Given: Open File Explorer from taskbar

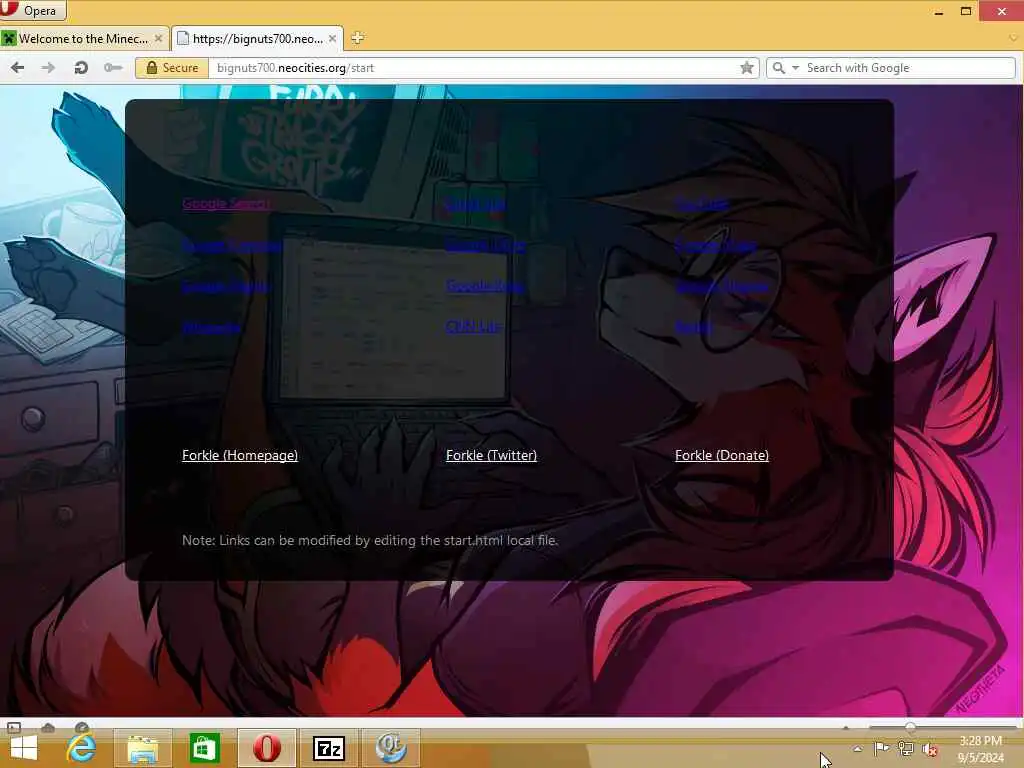Looking at the screenshot, I should coord(142,748).
